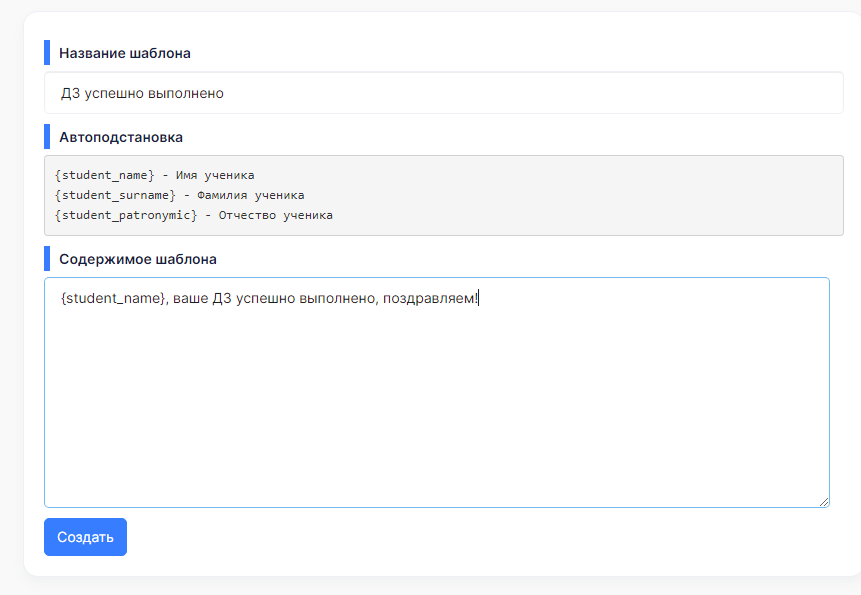
Task: Click the Содержимое шаблона label
Action: point(138,259)
